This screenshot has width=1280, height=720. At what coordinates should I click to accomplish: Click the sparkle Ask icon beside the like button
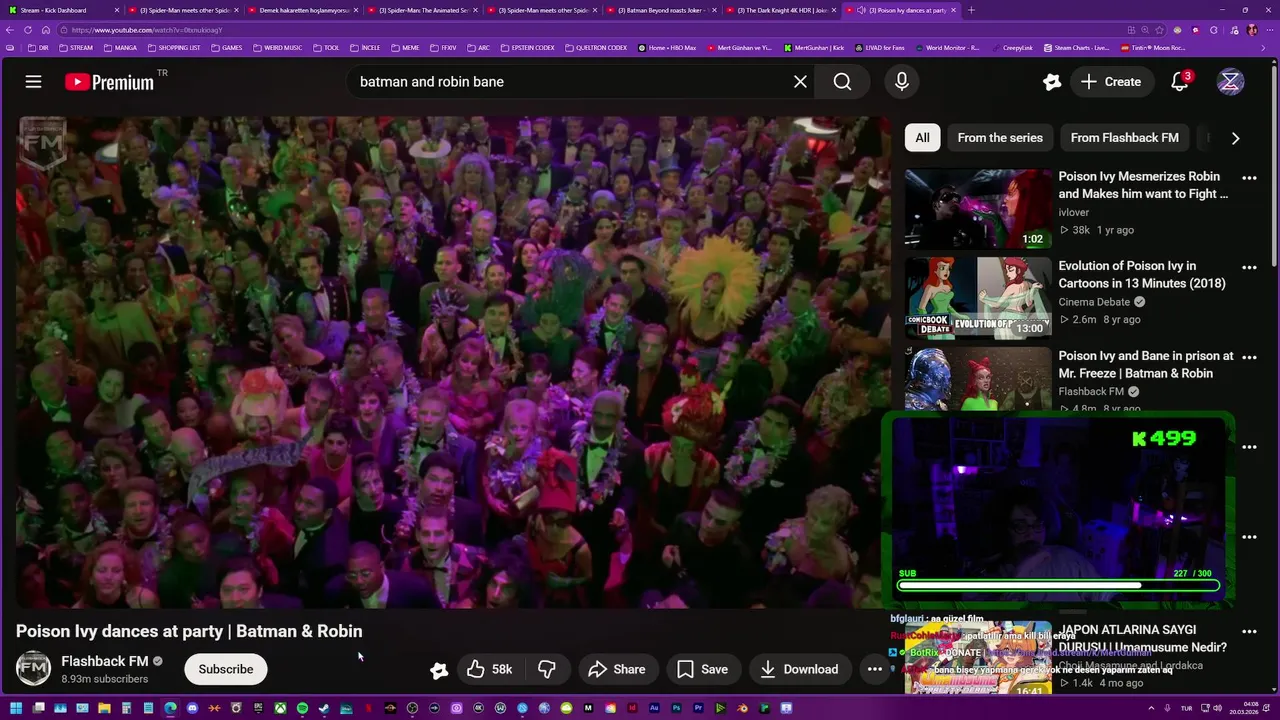[x=438, y=670]
